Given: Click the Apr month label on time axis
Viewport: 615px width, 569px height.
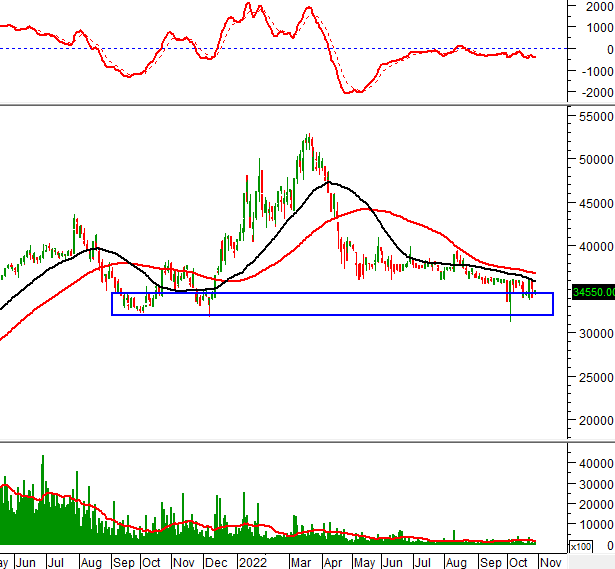Looking at the screenshot, I should 333,562.
